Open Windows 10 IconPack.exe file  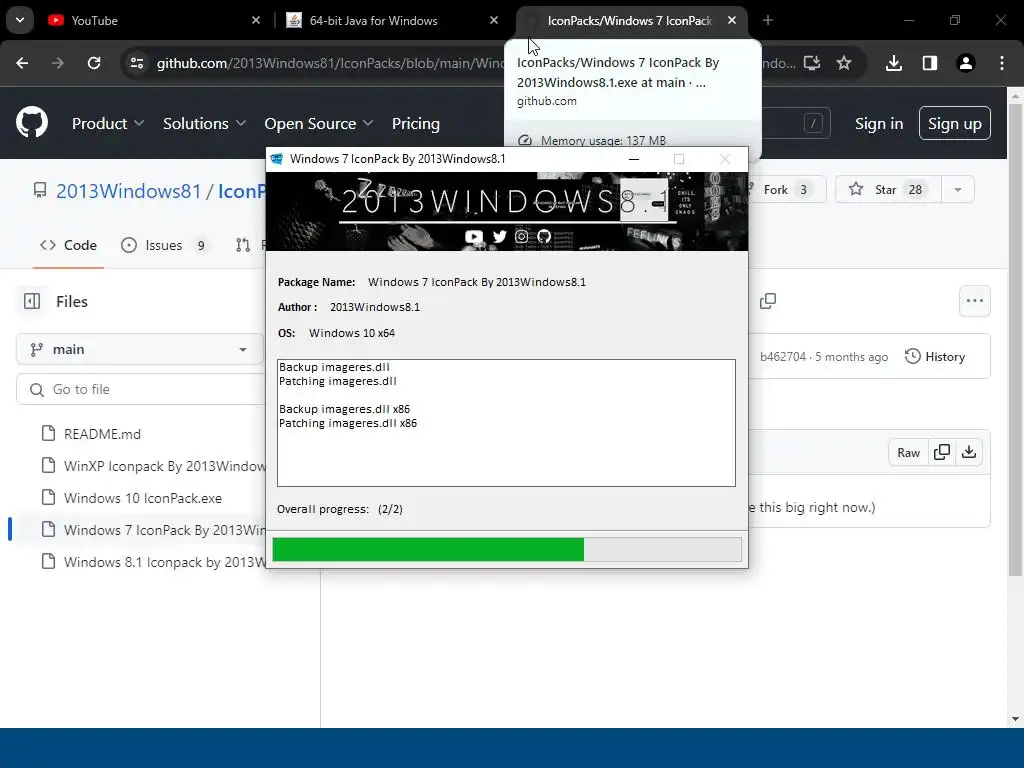[143, 498]
